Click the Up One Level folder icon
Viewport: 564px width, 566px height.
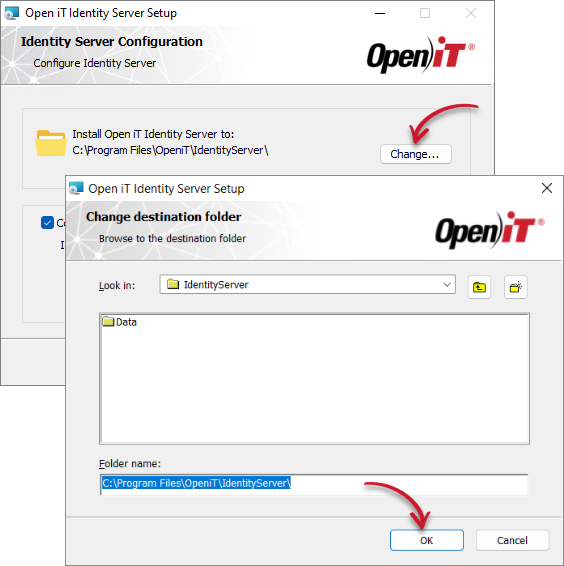pyautogui.click(x=479, y=287)
